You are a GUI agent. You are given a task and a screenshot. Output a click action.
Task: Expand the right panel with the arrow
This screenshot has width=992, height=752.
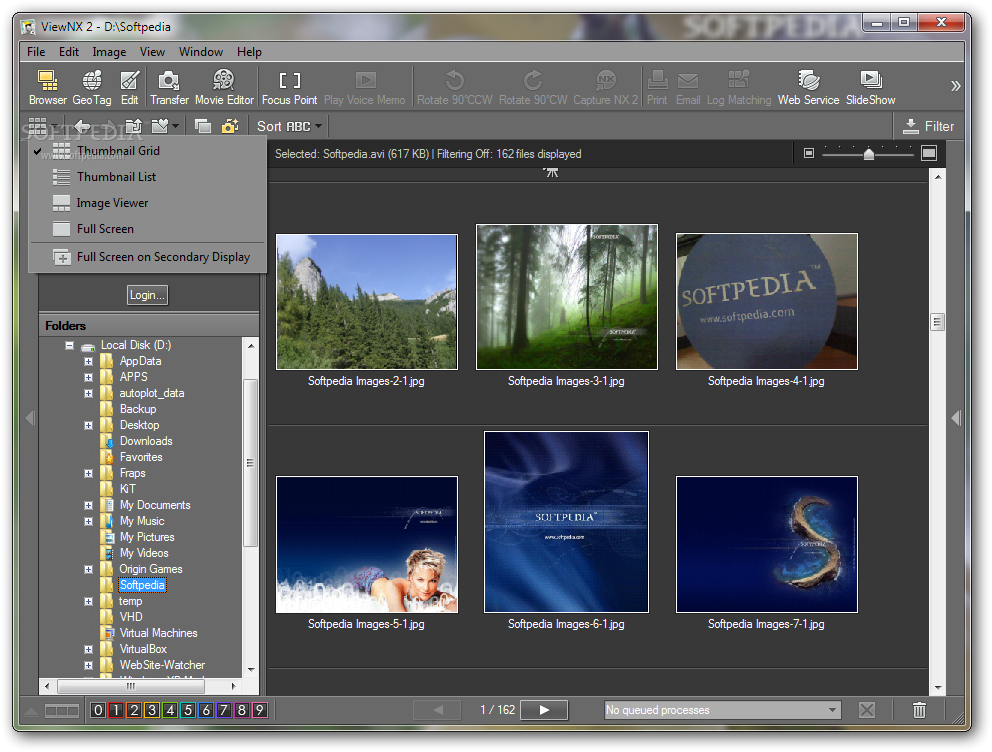tap(956, 418)
